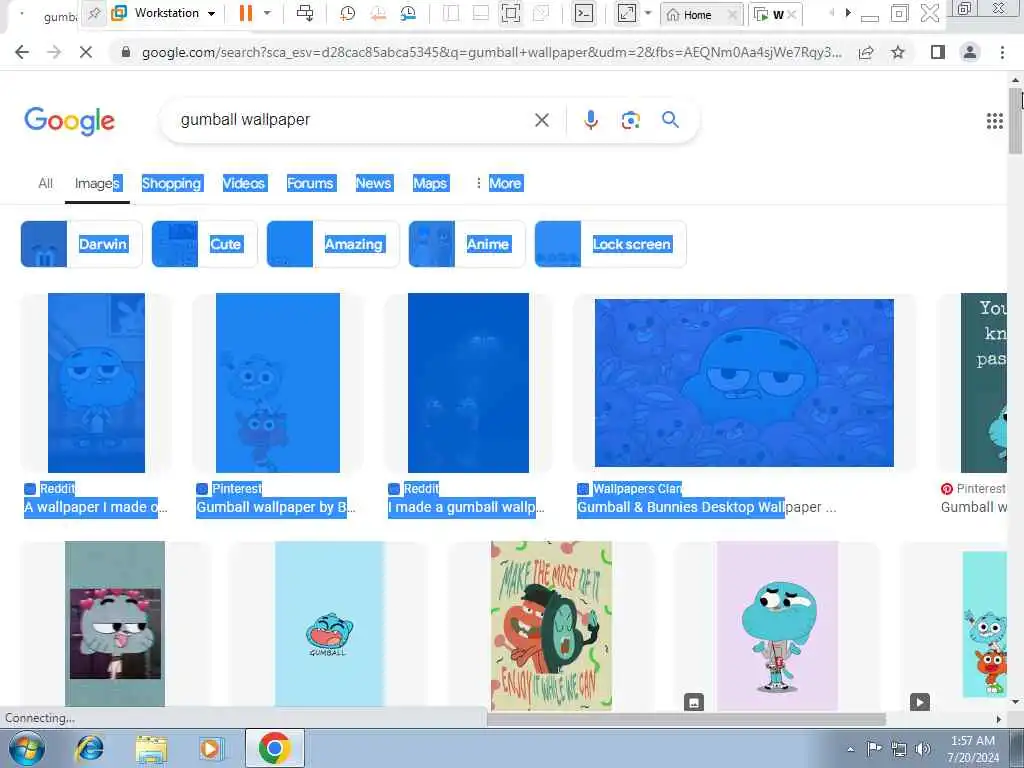Filter images by the Darwin chip

[x=81, y=244]
